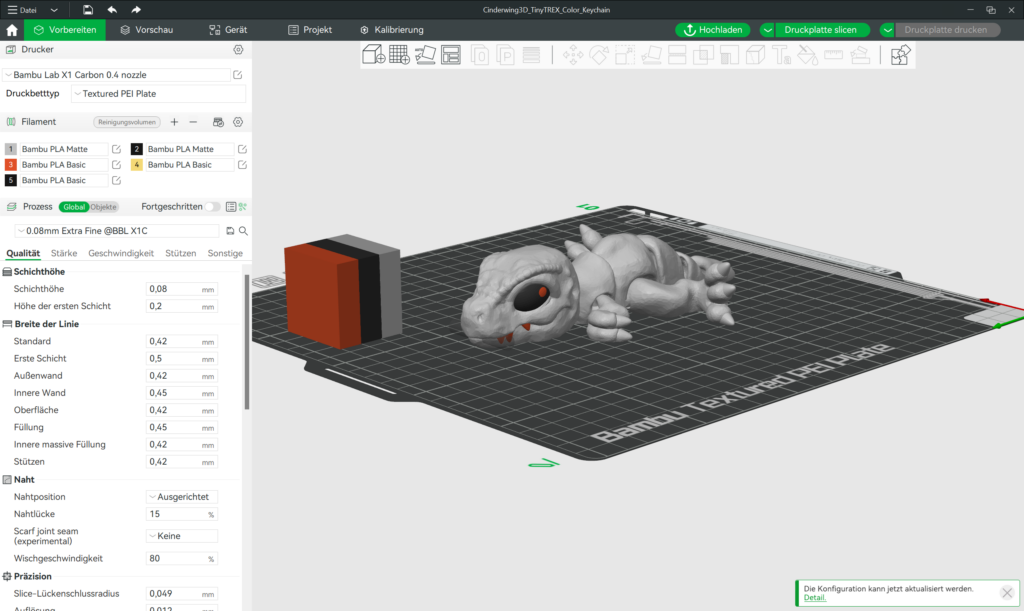Open the Druckplatte slicen dropdown arrow
The width and height of the screenshot is (1024, 611).
[768, 30]
